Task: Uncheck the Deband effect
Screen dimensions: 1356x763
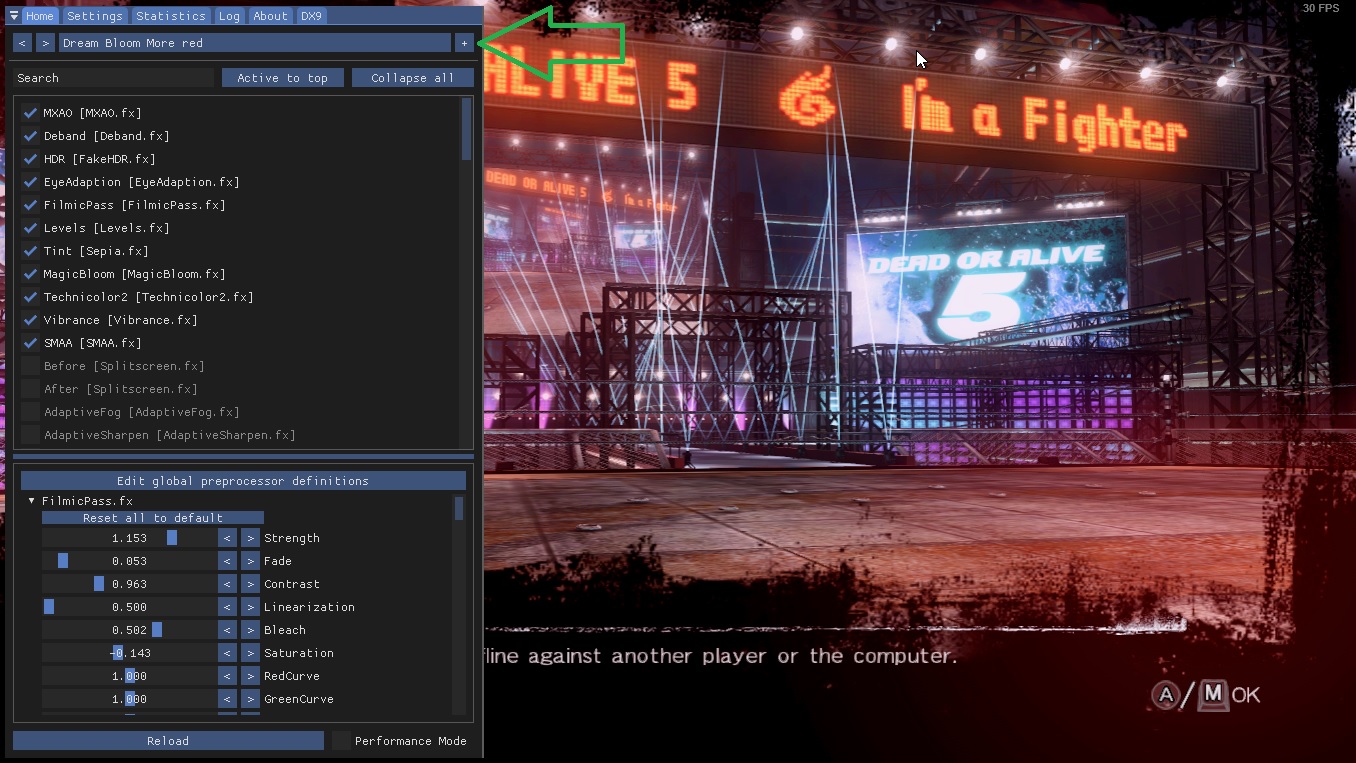Action: (x=30, y=136)
